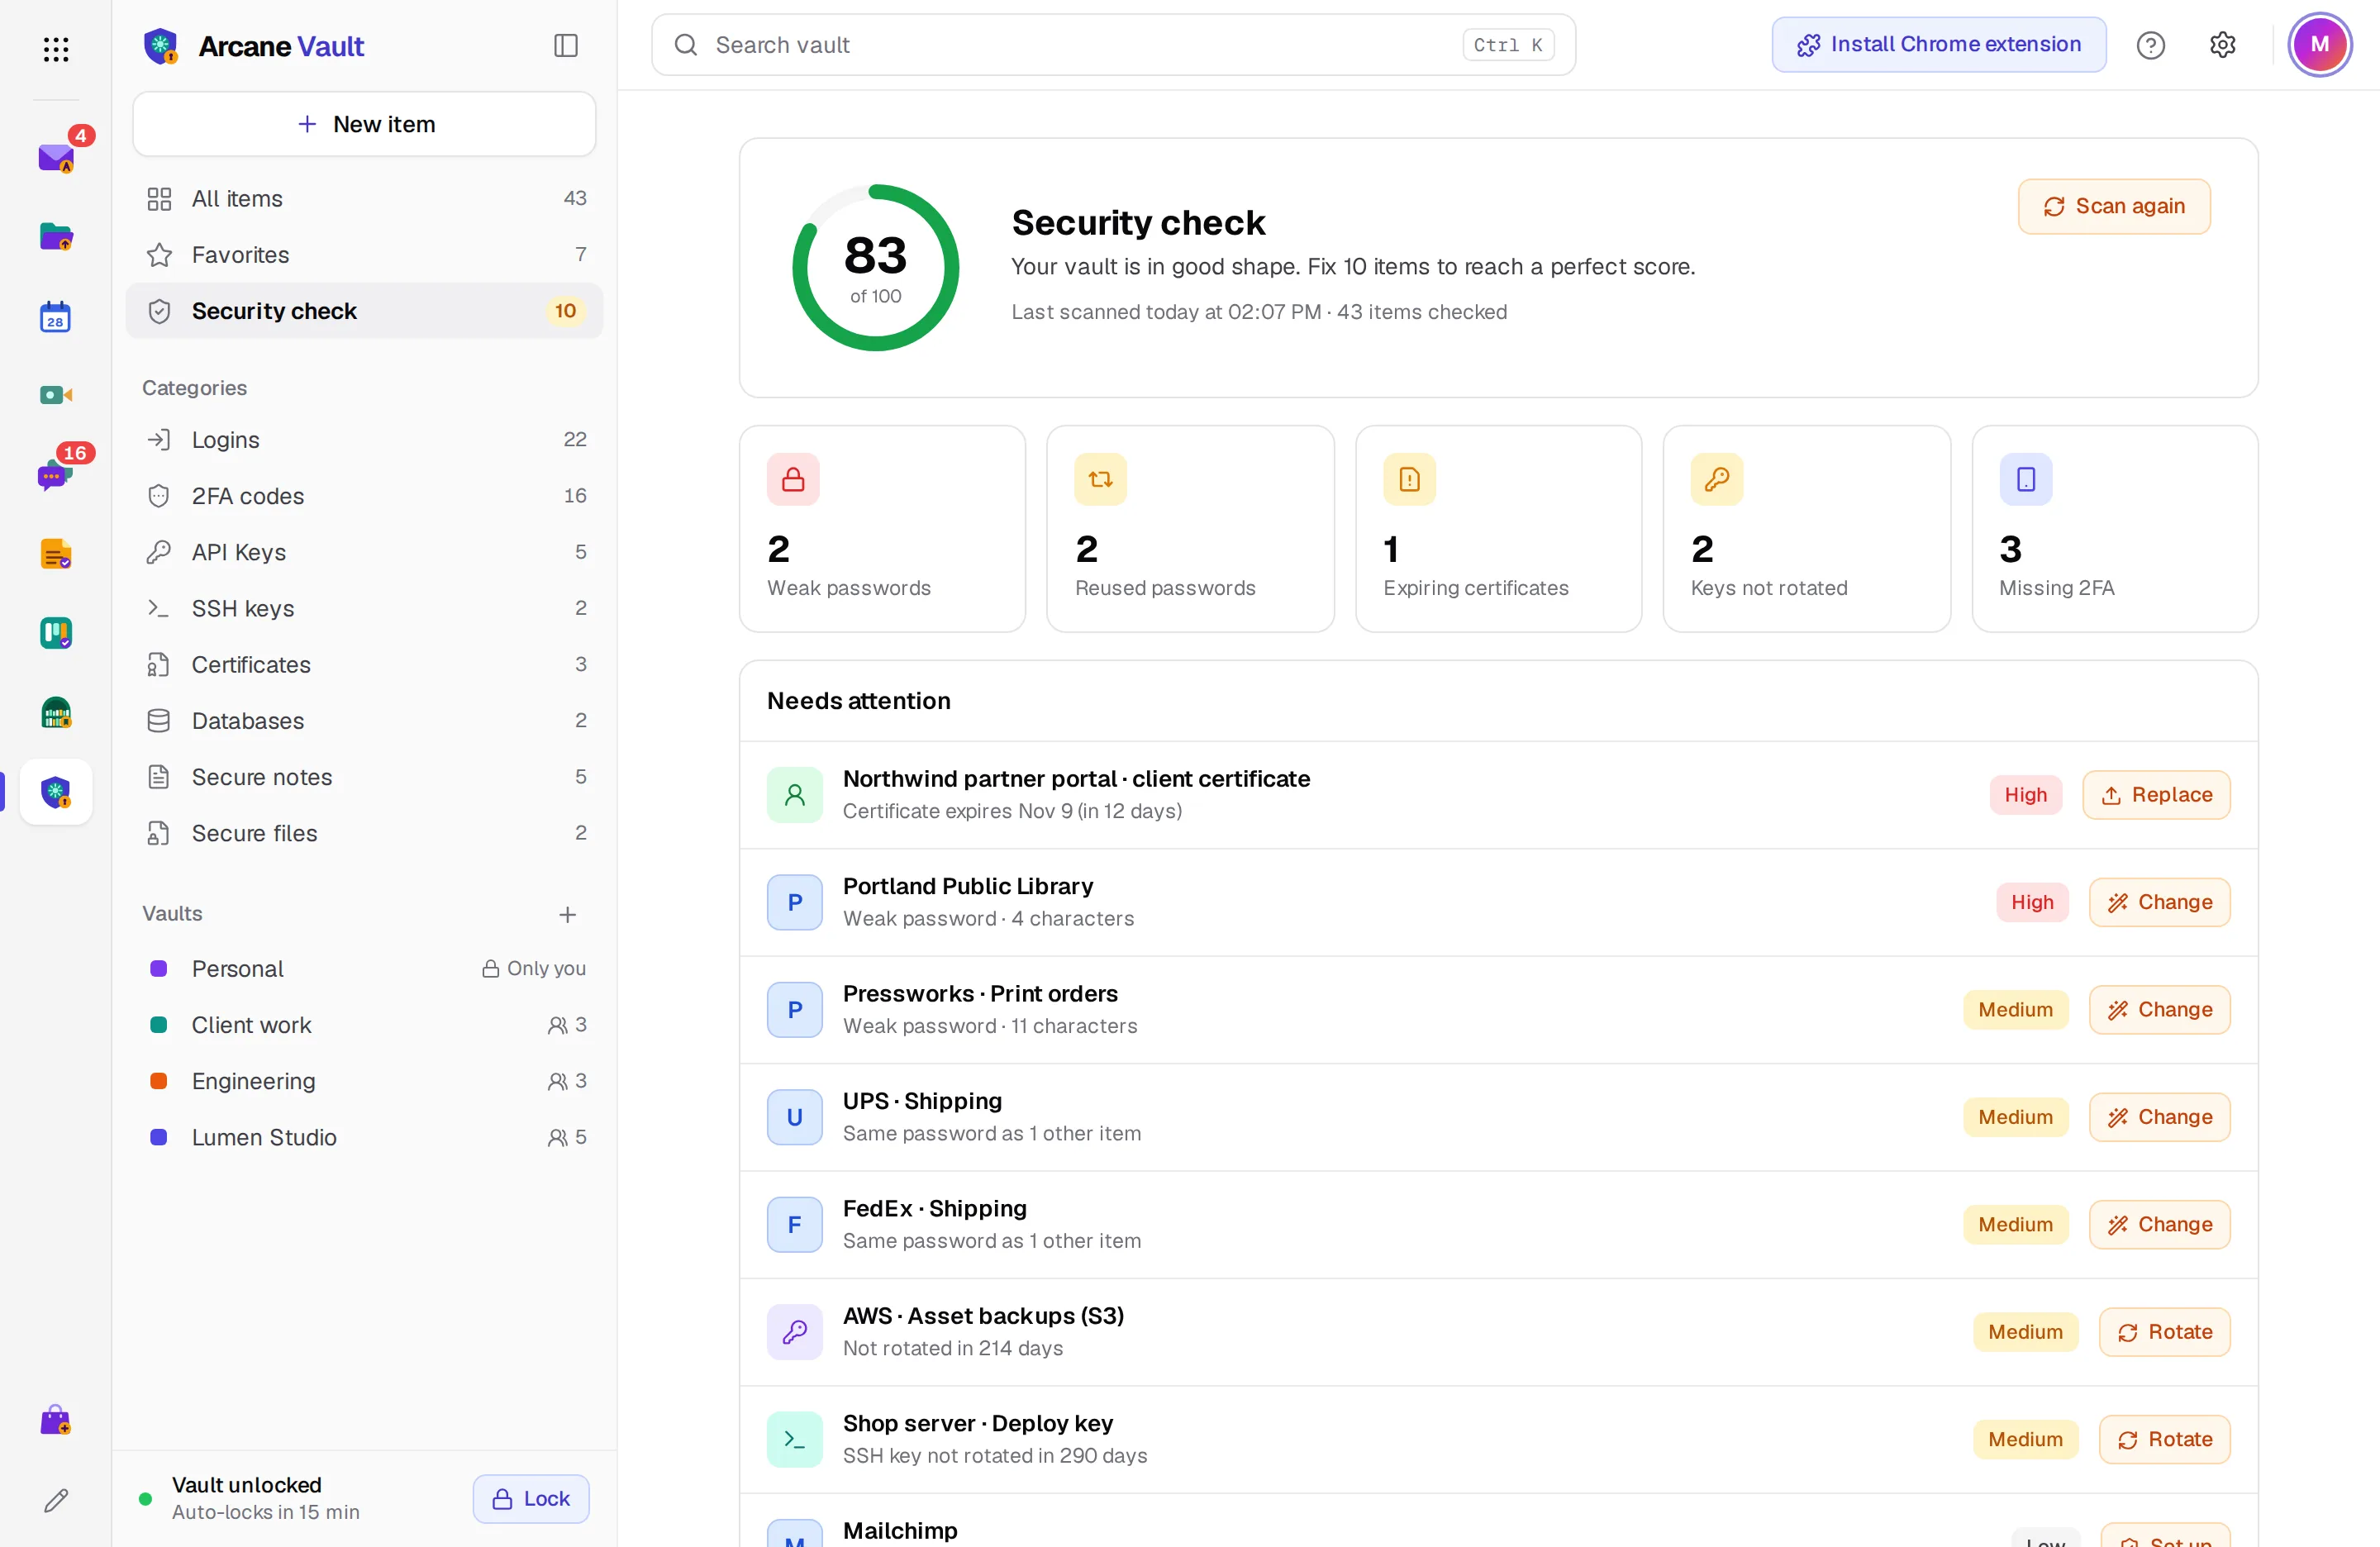Click Scan again button
This screenshot has height=1547, width=2380.
(2114, 206)
